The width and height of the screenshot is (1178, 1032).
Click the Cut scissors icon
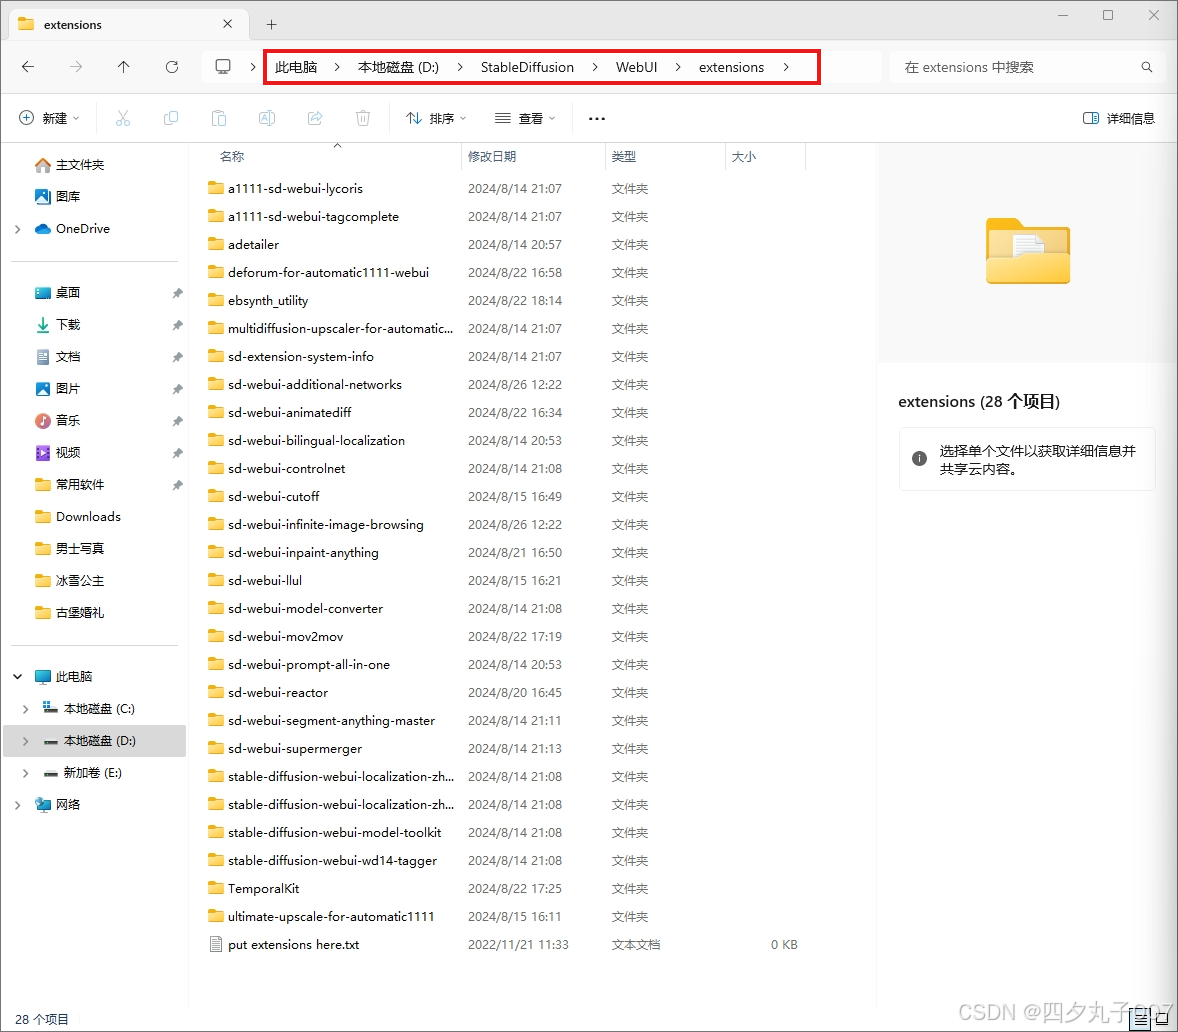[x=122, y=118]
